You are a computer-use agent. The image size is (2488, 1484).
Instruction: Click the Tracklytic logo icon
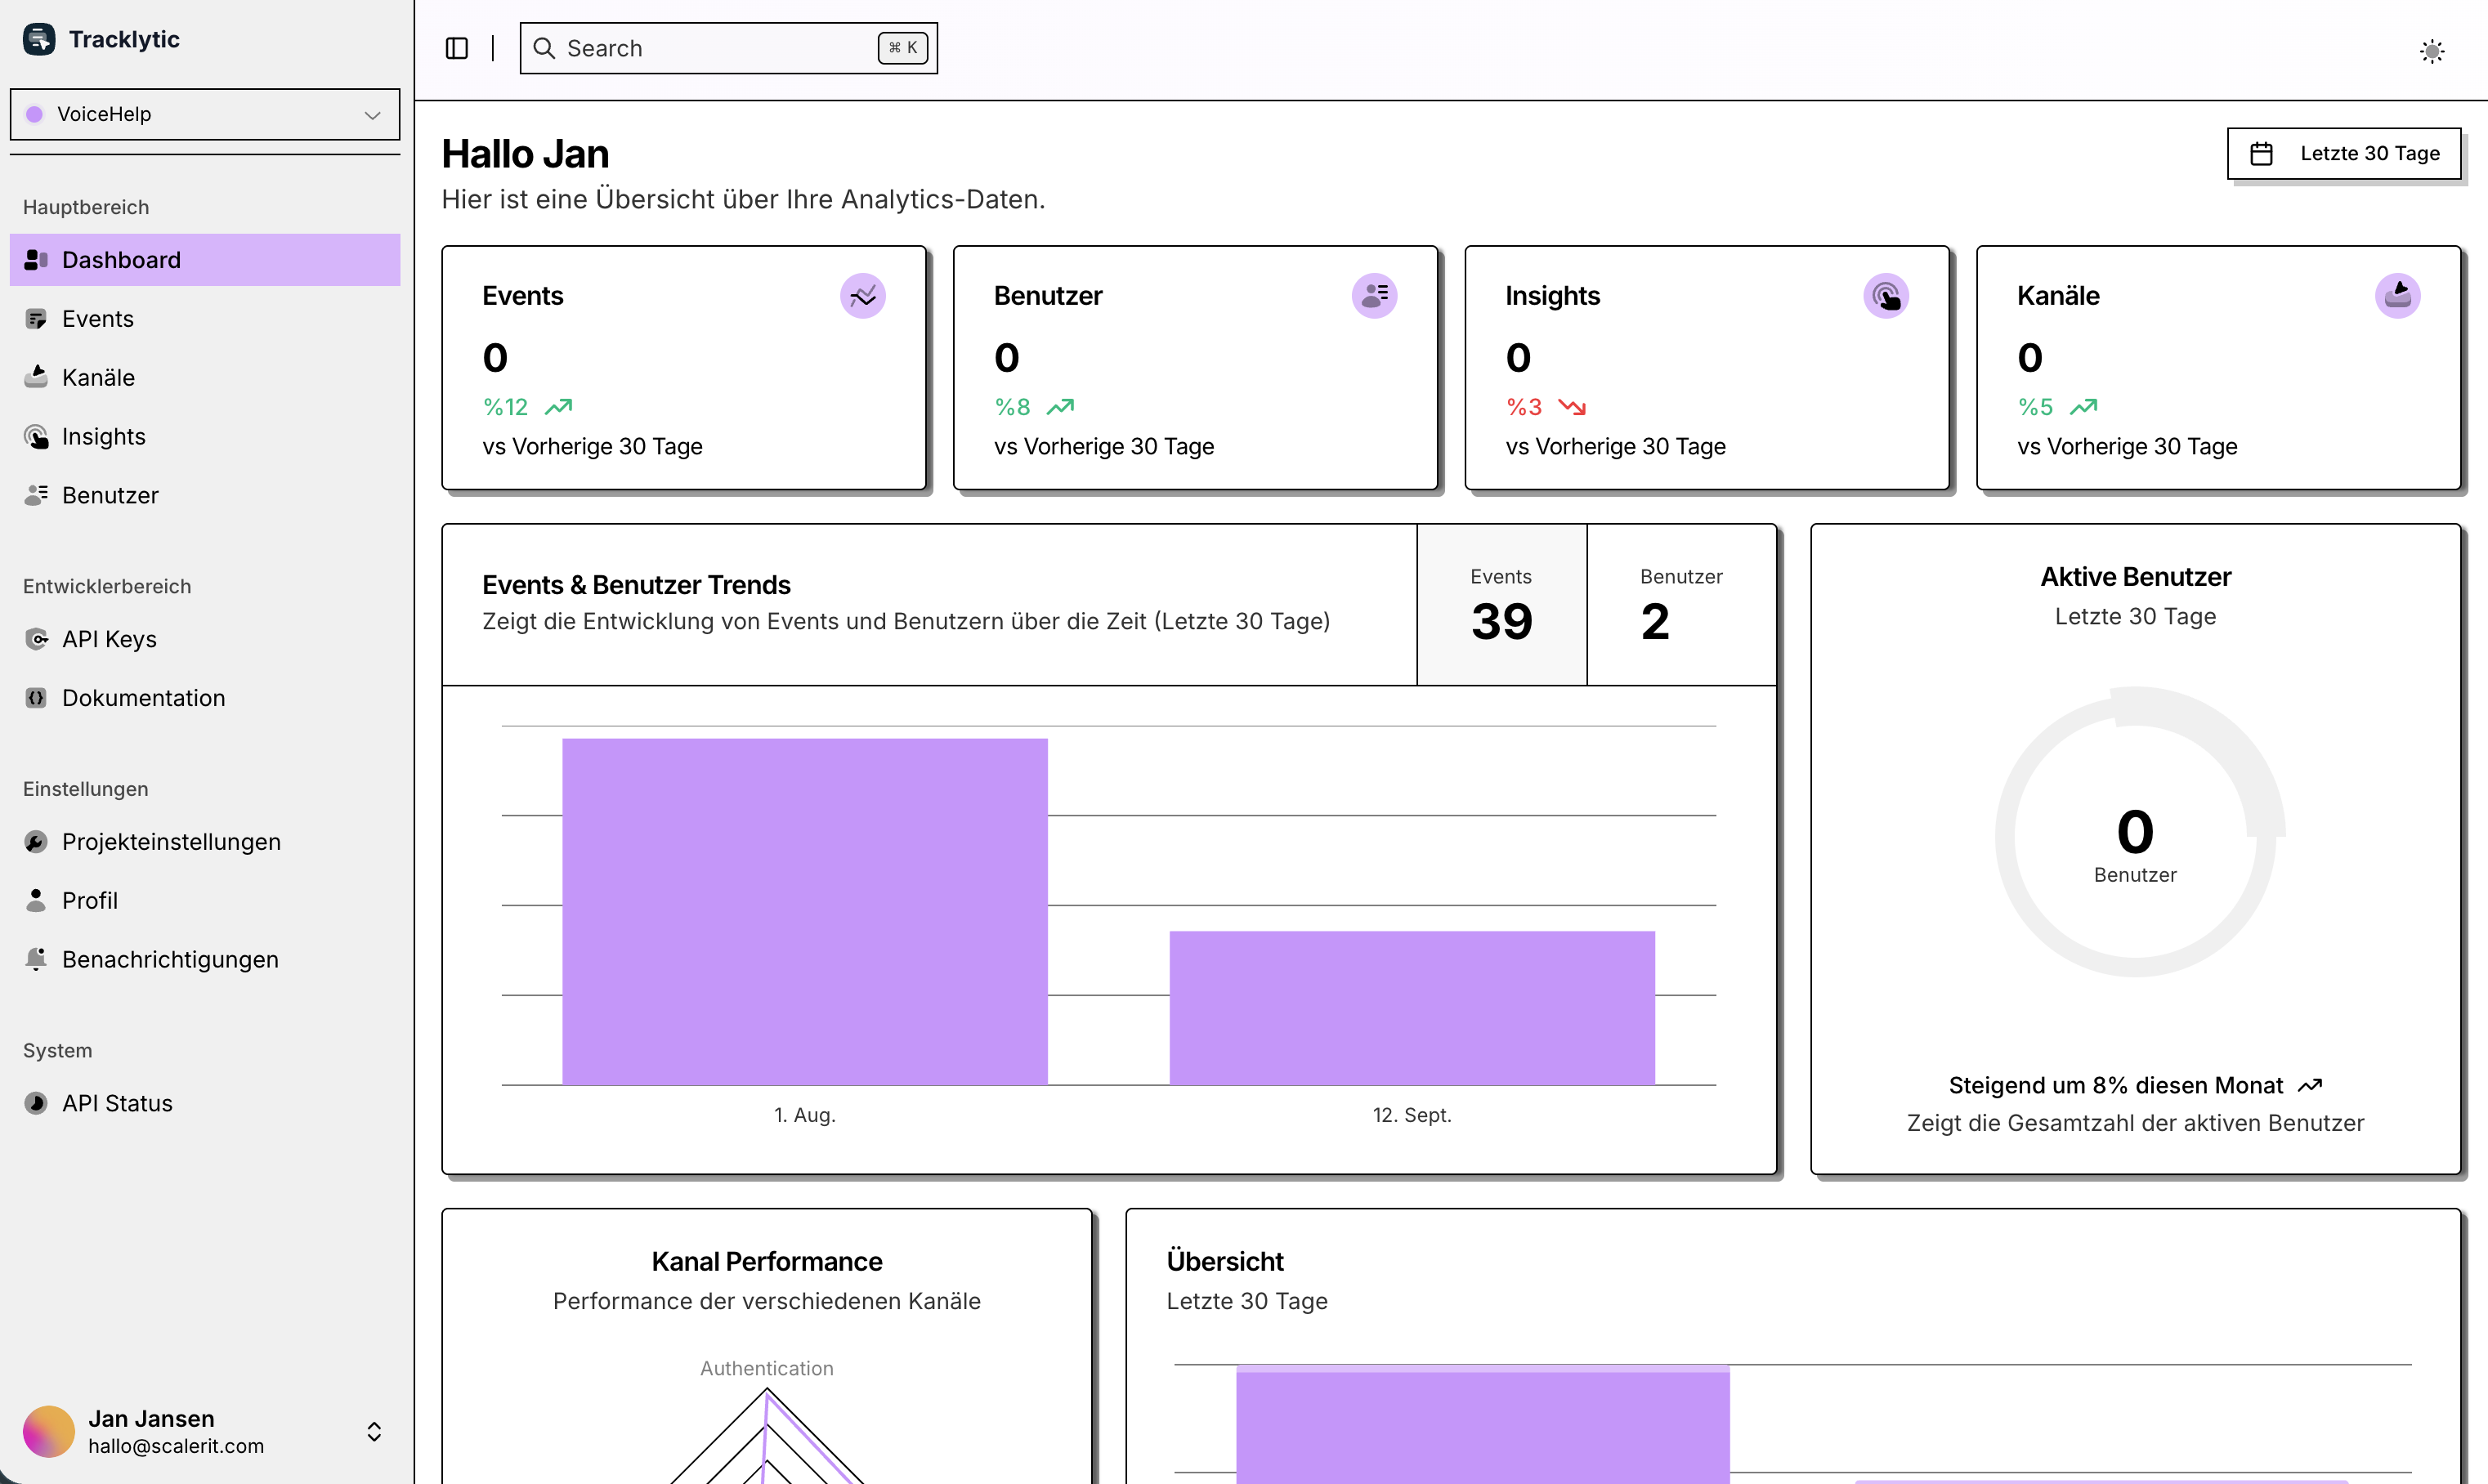tap(39, 39)
